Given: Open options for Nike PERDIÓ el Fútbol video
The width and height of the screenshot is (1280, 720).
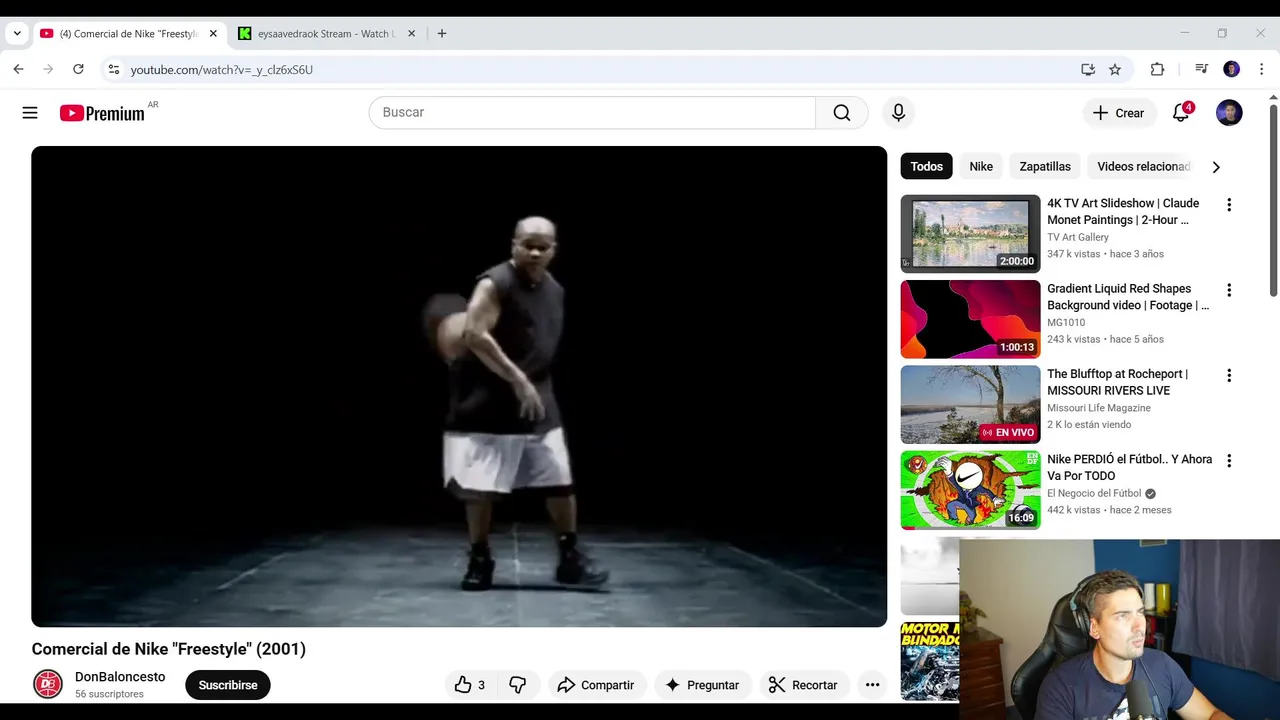Looking at the screenshot, I should 1229,461.
